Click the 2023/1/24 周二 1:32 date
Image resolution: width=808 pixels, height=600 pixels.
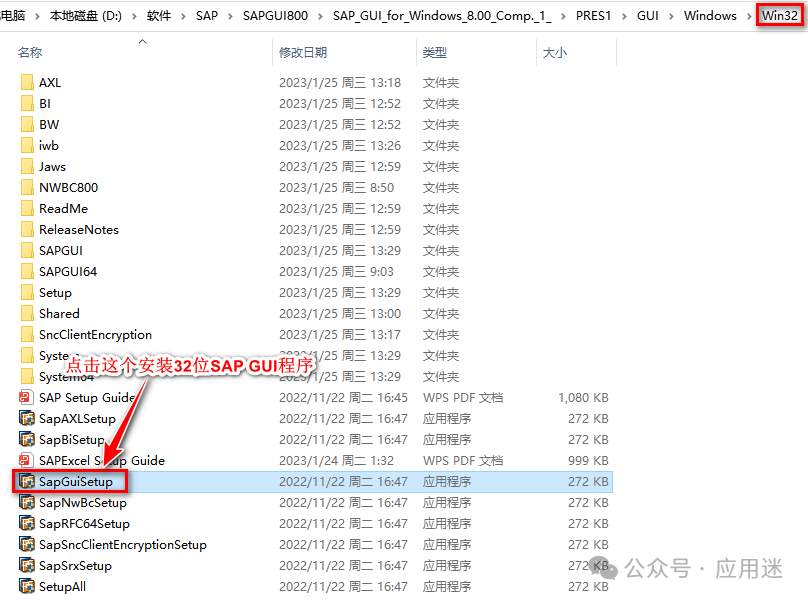pyautogui.click(x=336, y=460)
